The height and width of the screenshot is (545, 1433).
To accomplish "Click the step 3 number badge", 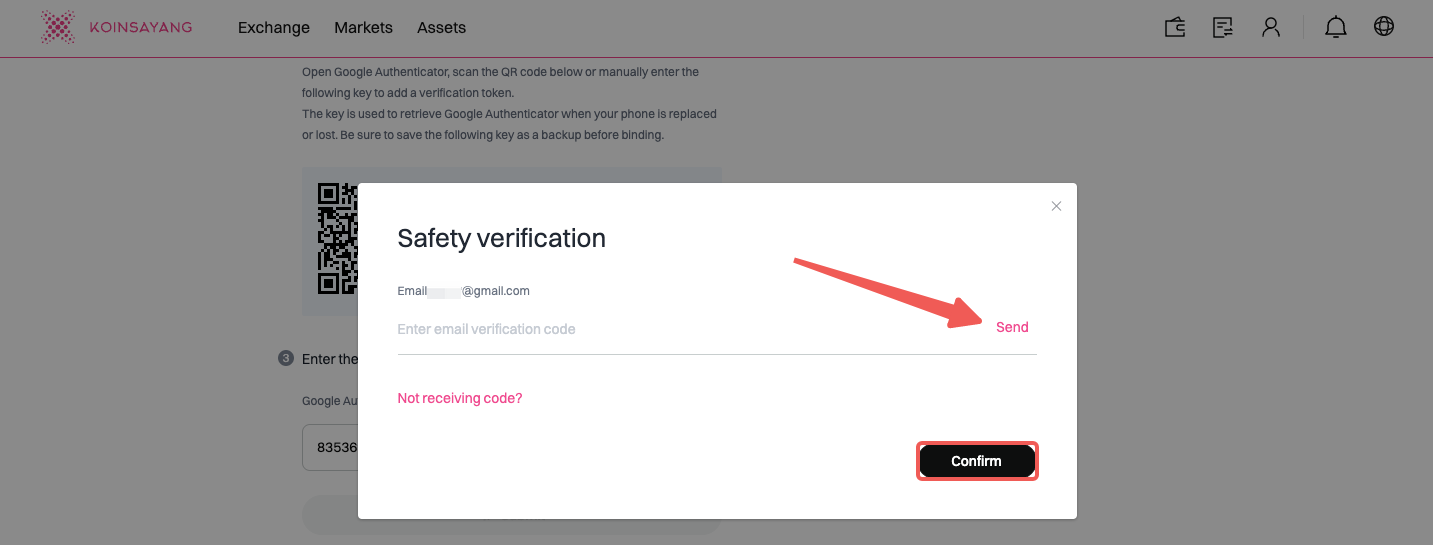I will click(285, 358).
